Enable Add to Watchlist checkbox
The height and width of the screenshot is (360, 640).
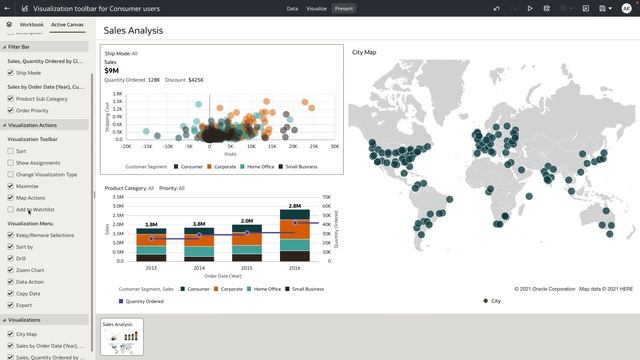[11, 209]
